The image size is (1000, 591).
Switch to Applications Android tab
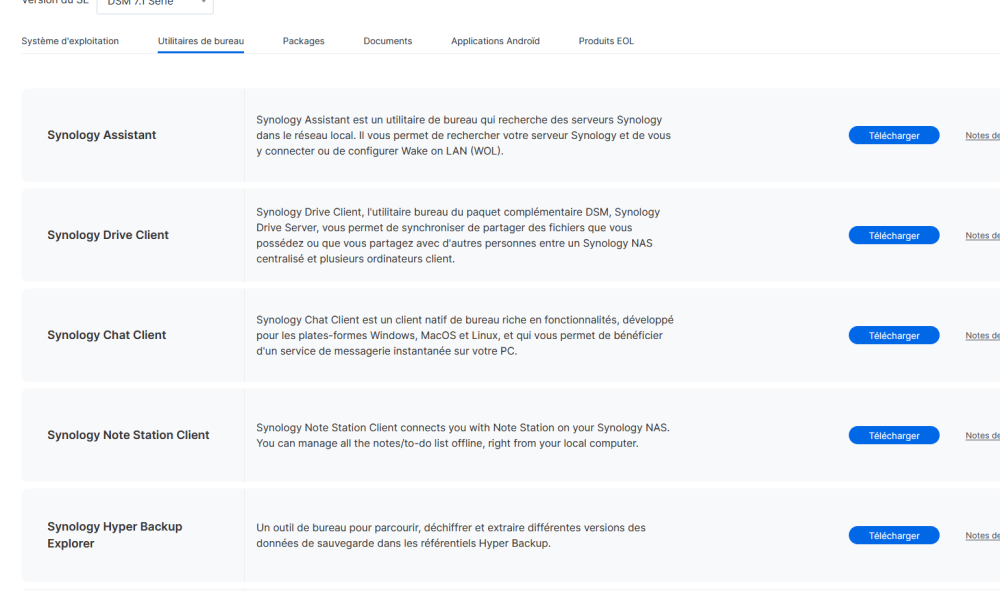point(495,41)
